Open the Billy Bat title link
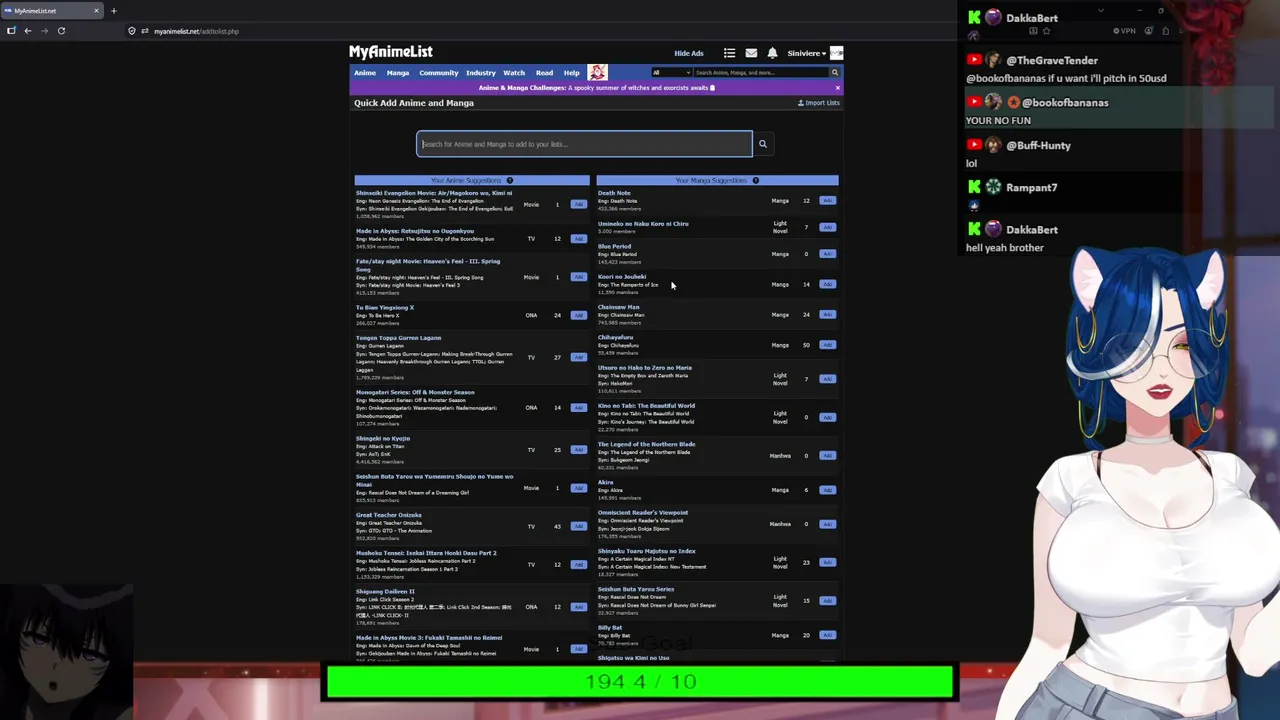 [610, 628]
